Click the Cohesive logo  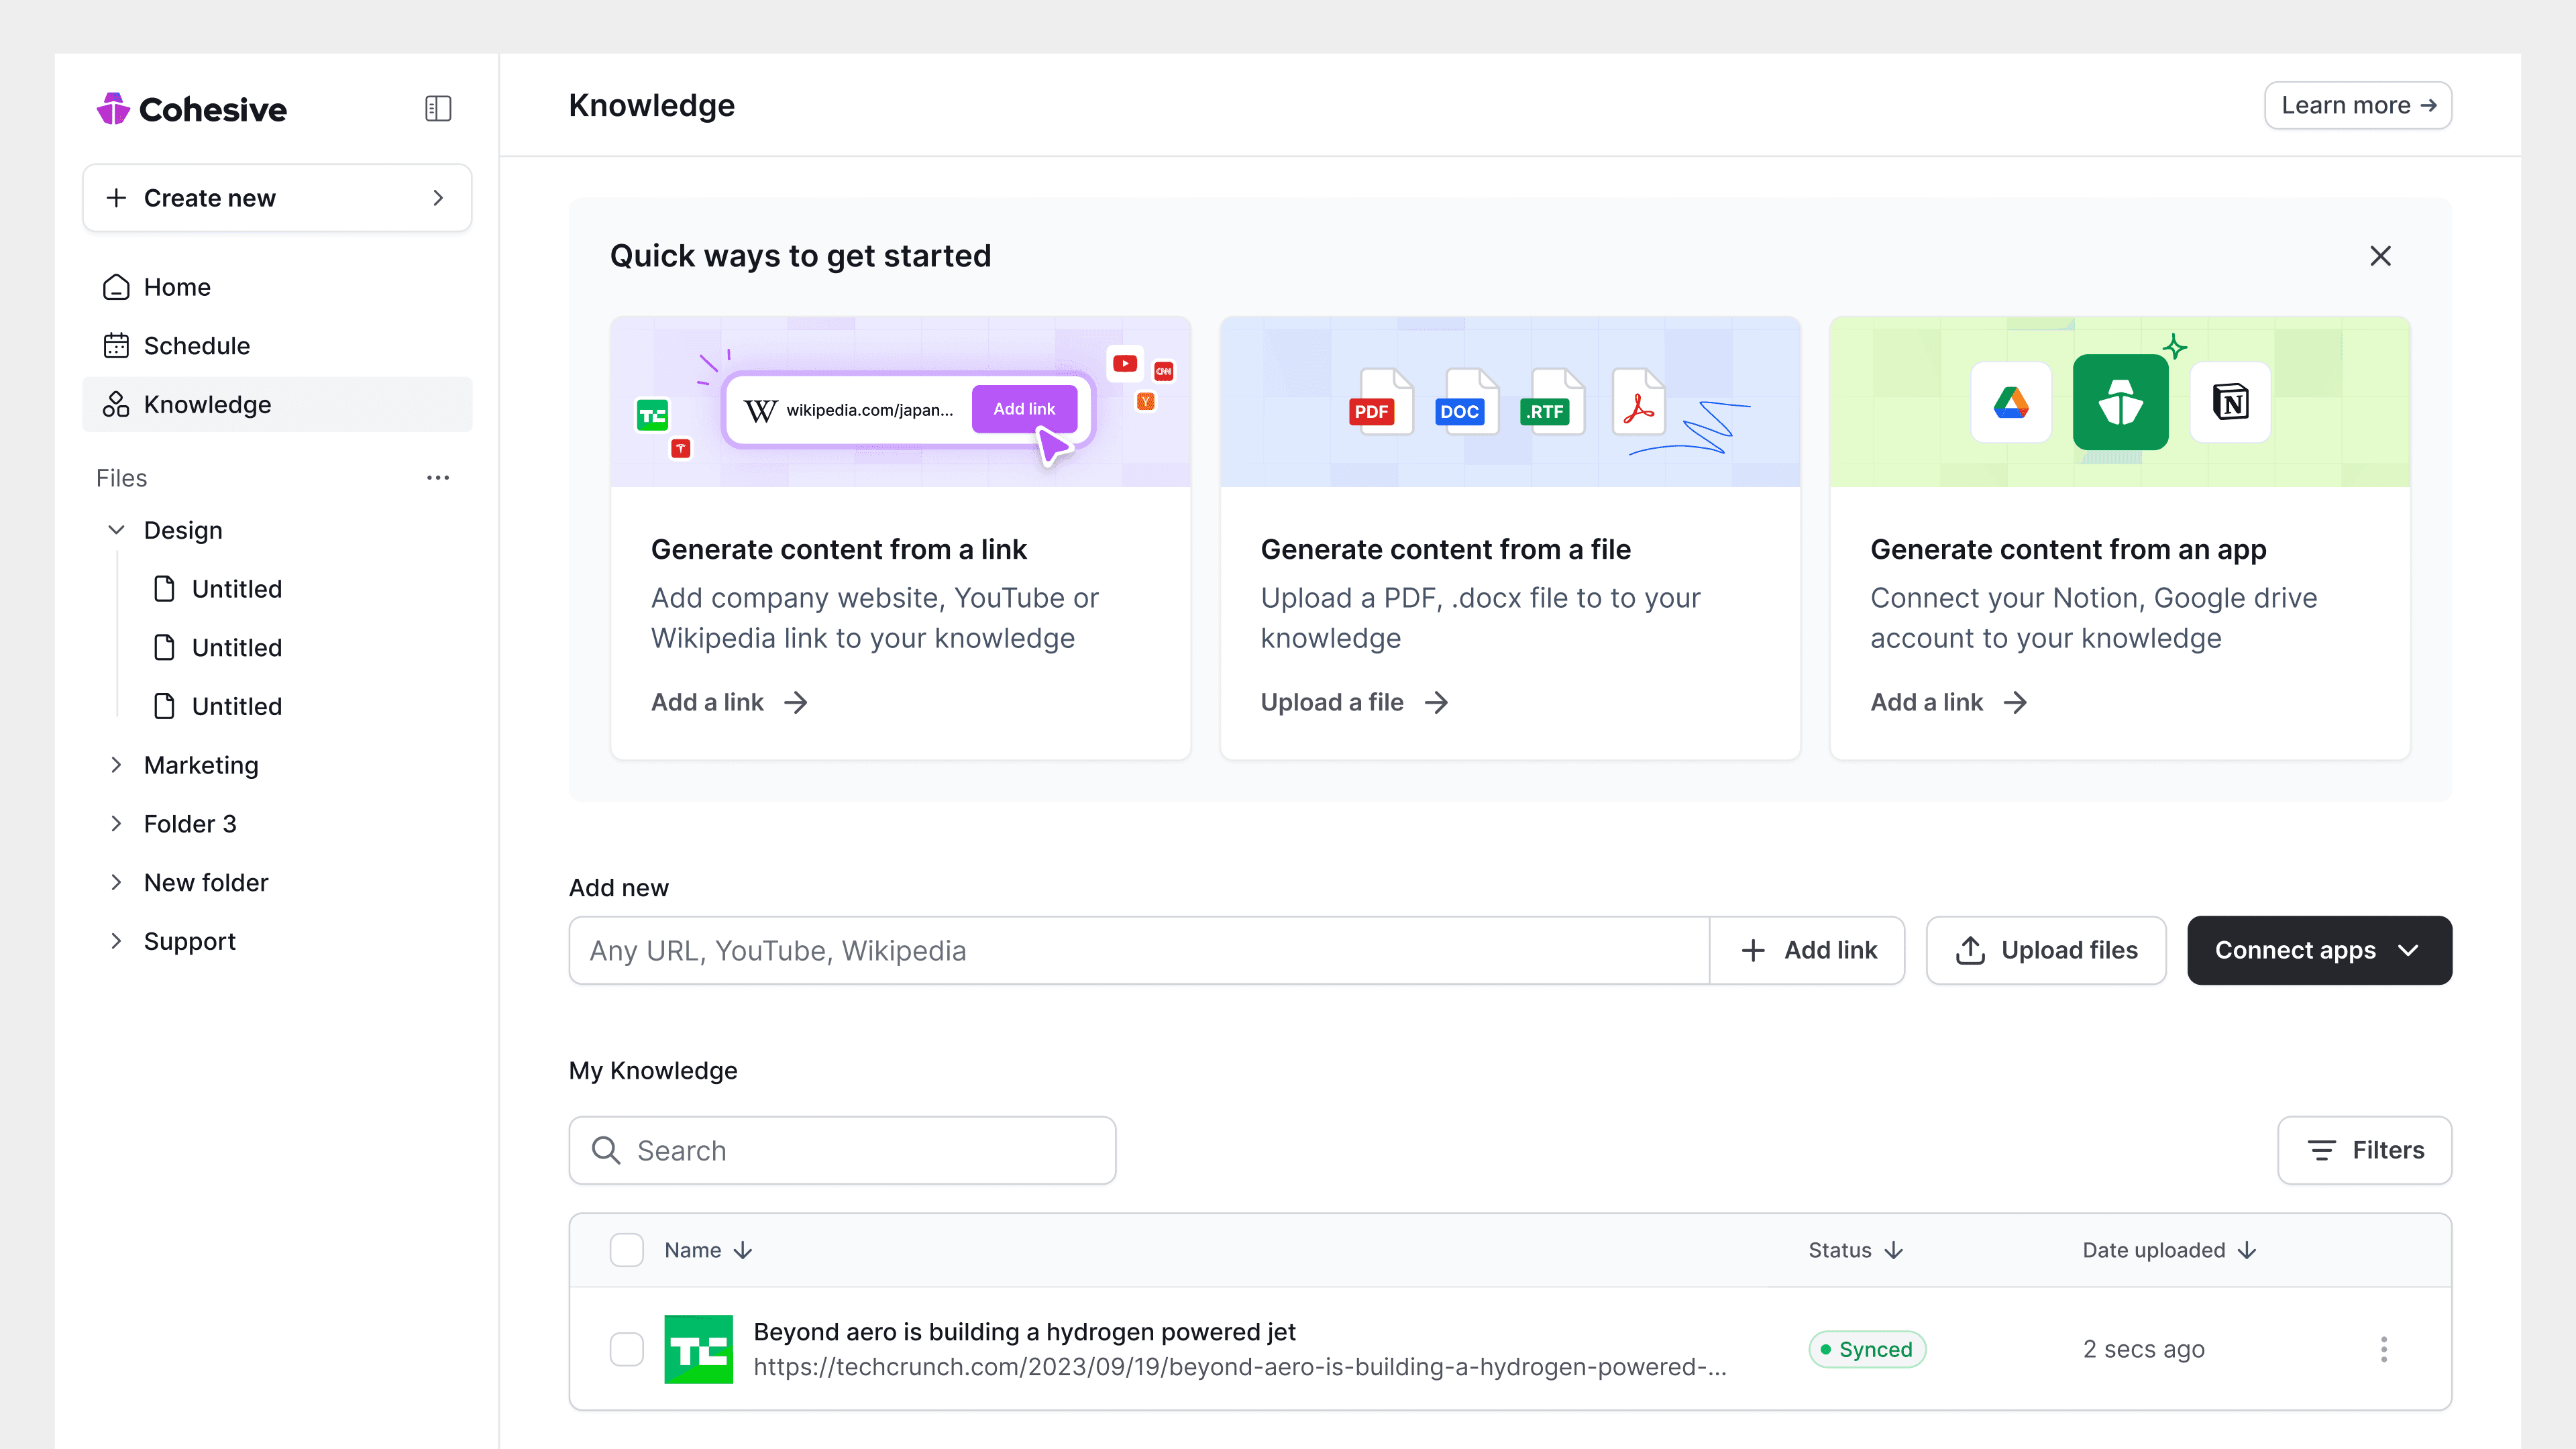pyautogui.click(x=192, y=109)
